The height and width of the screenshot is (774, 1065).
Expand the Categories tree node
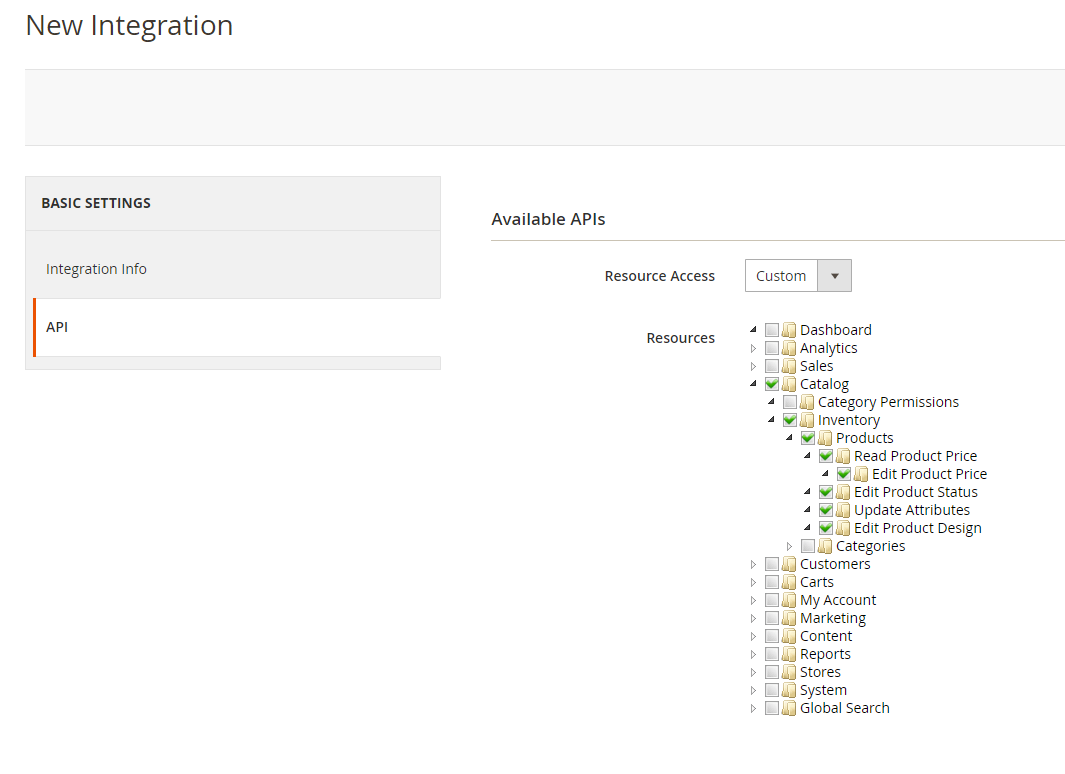tap(789, 545)
